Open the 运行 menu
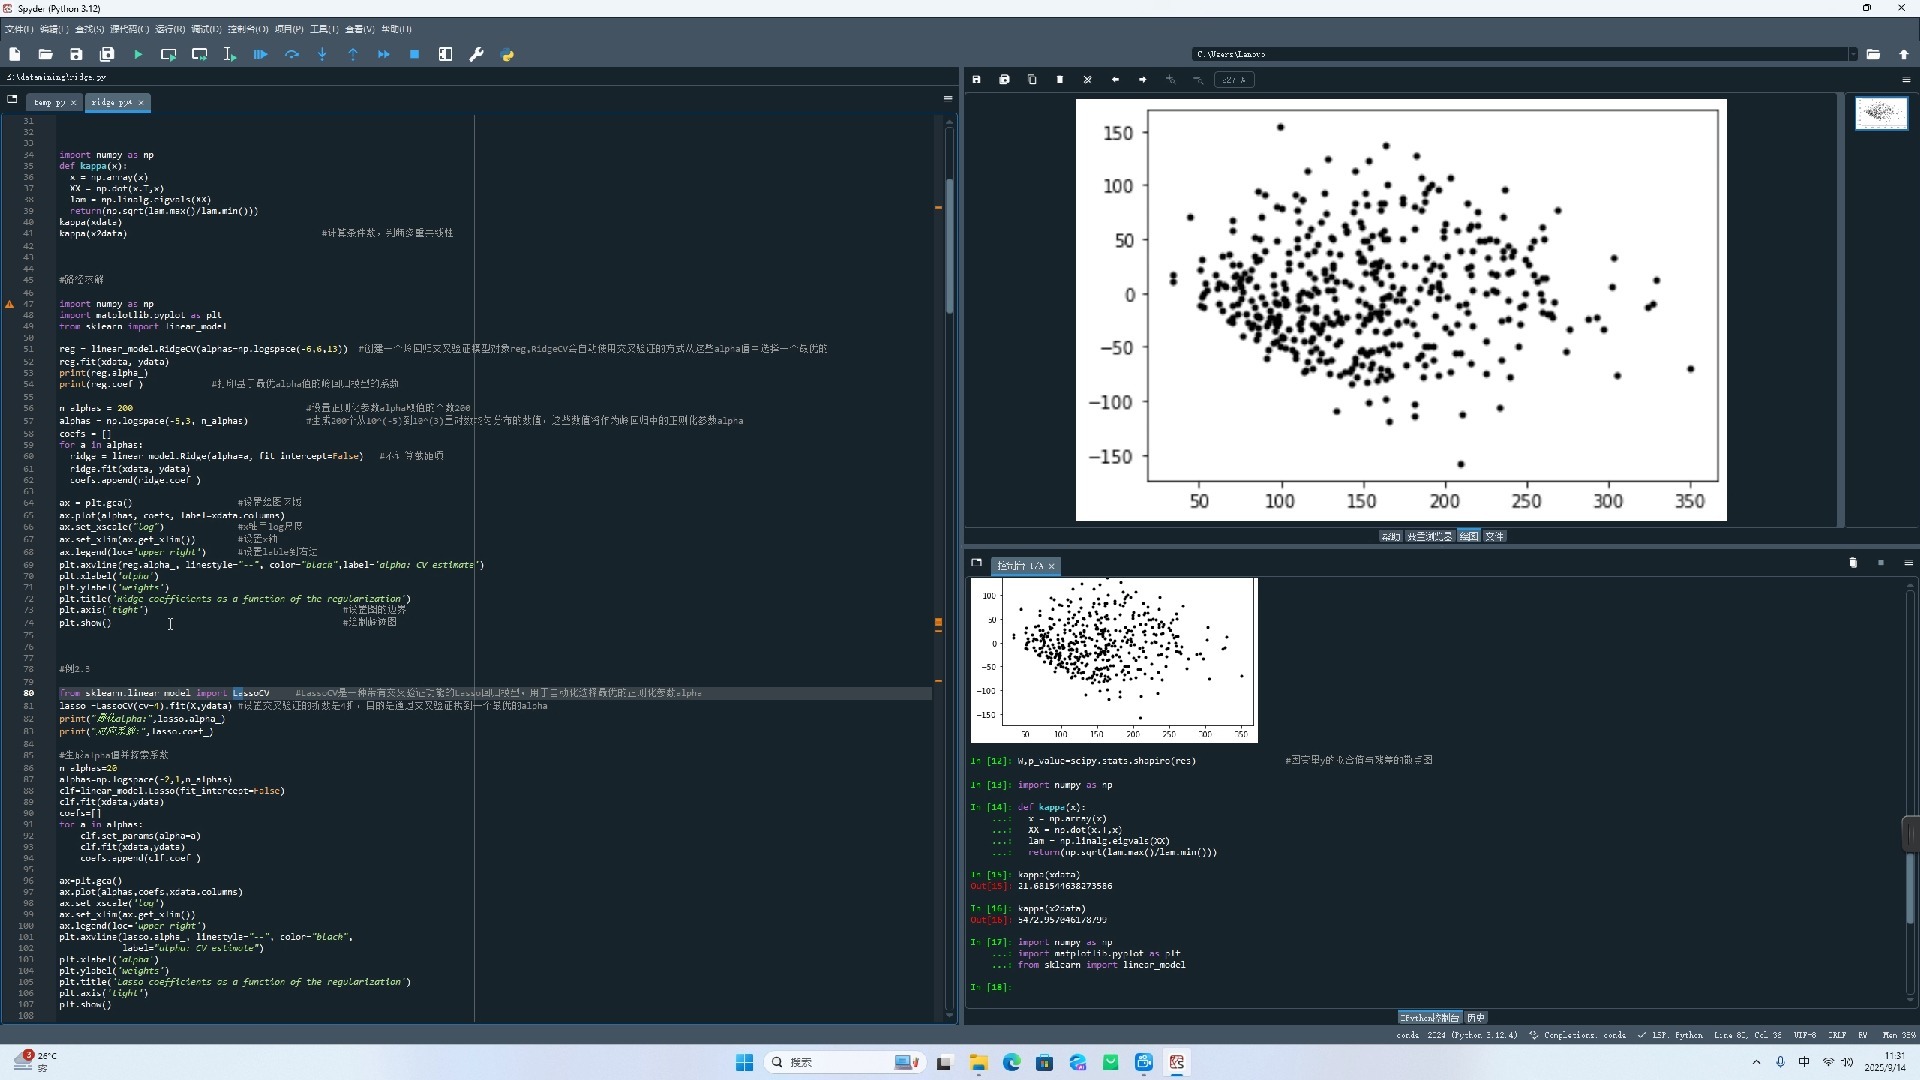The image size is (1920, 1080). pos(170,29)
